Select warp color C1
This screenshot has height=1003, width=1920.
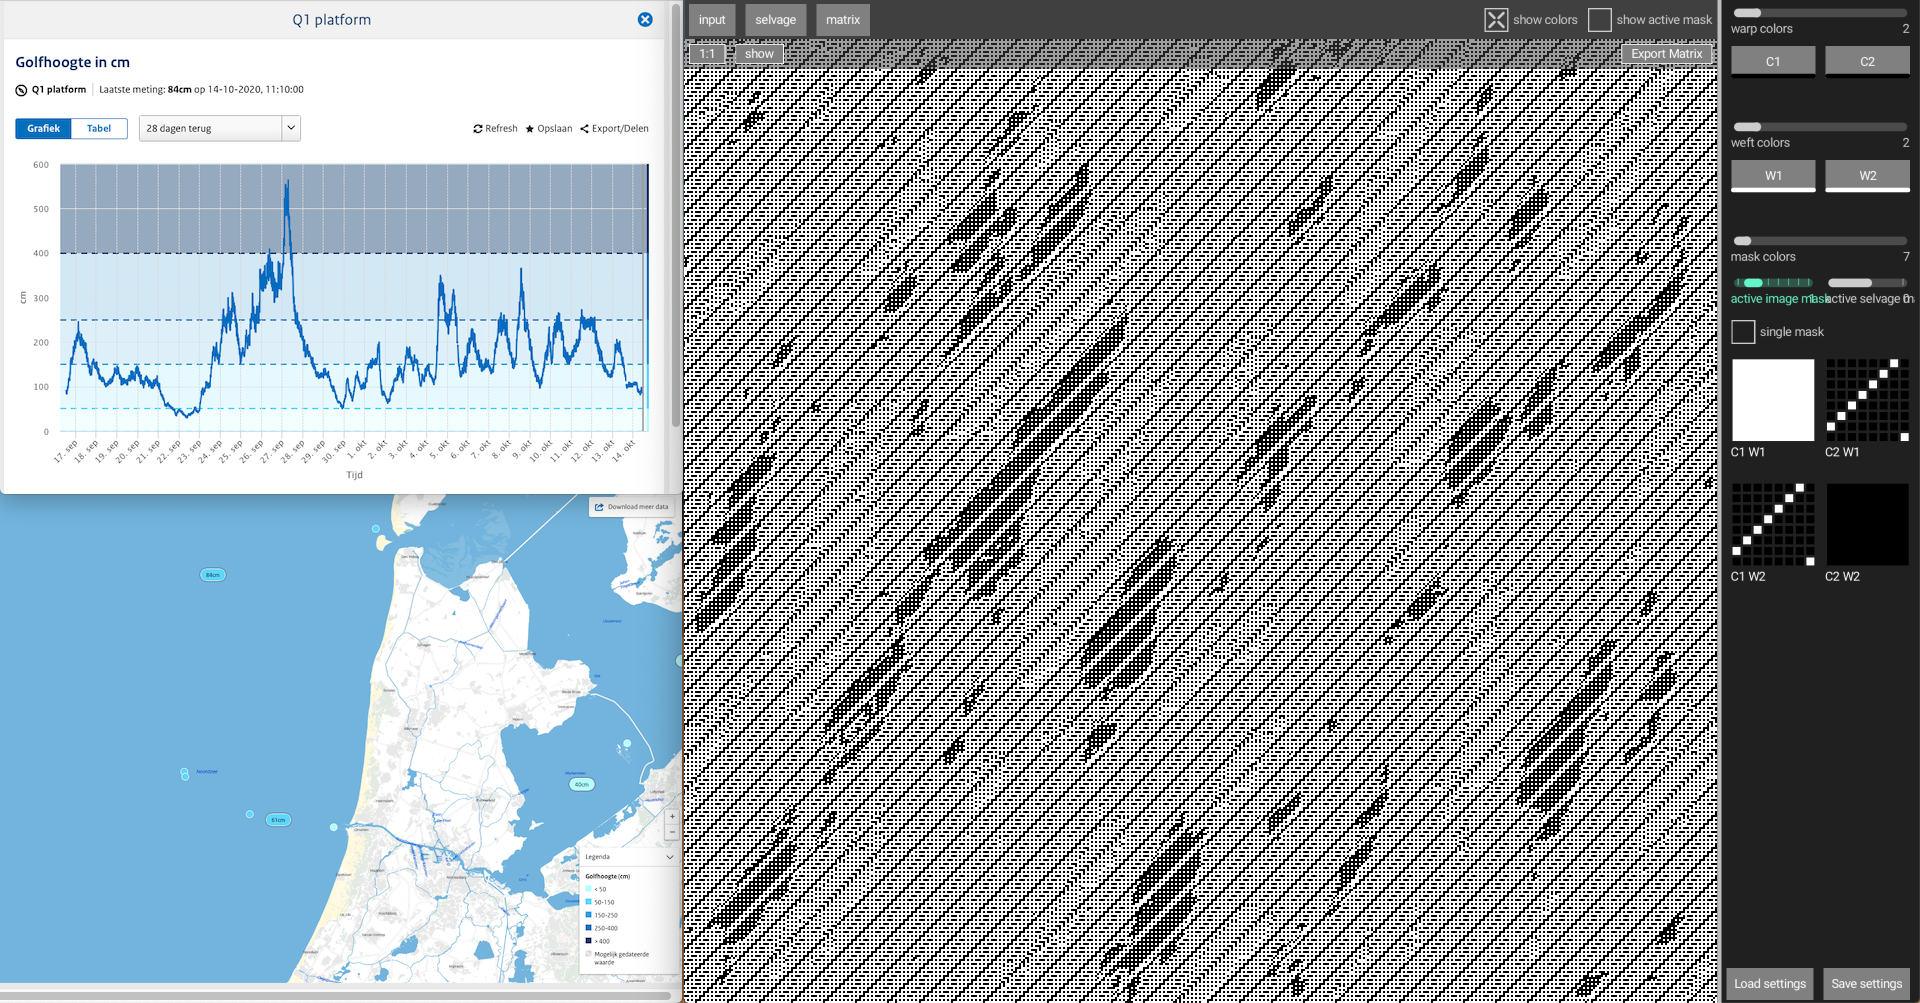(x=1773, y=62)
